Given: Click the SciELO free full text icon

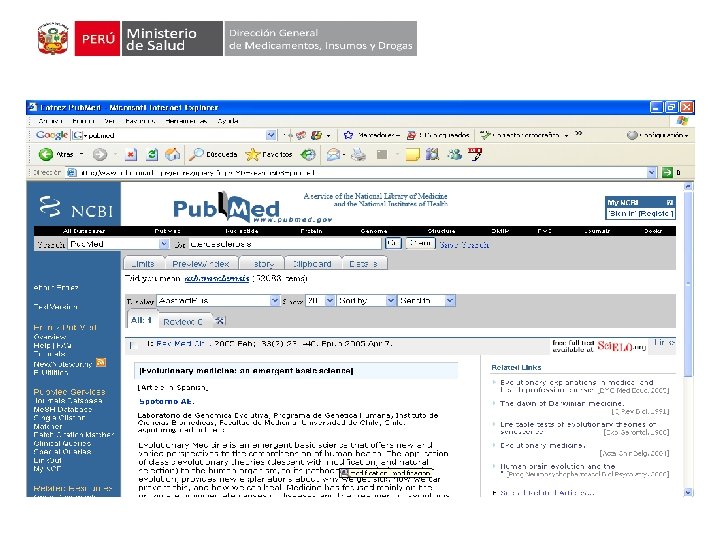Looking at the screenshot, I should [599, 346].
